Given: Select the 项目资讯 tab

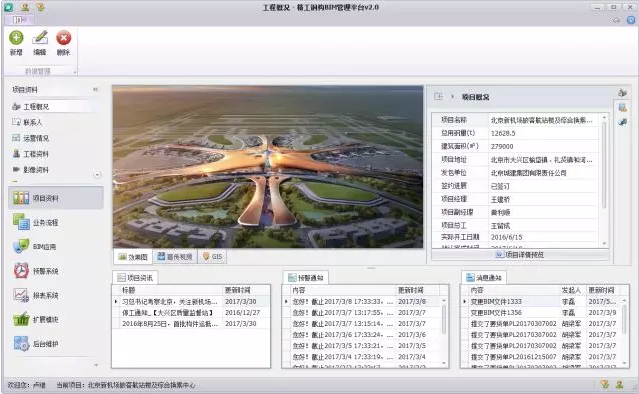Looking at the screenshot, I should click(135, 277).
